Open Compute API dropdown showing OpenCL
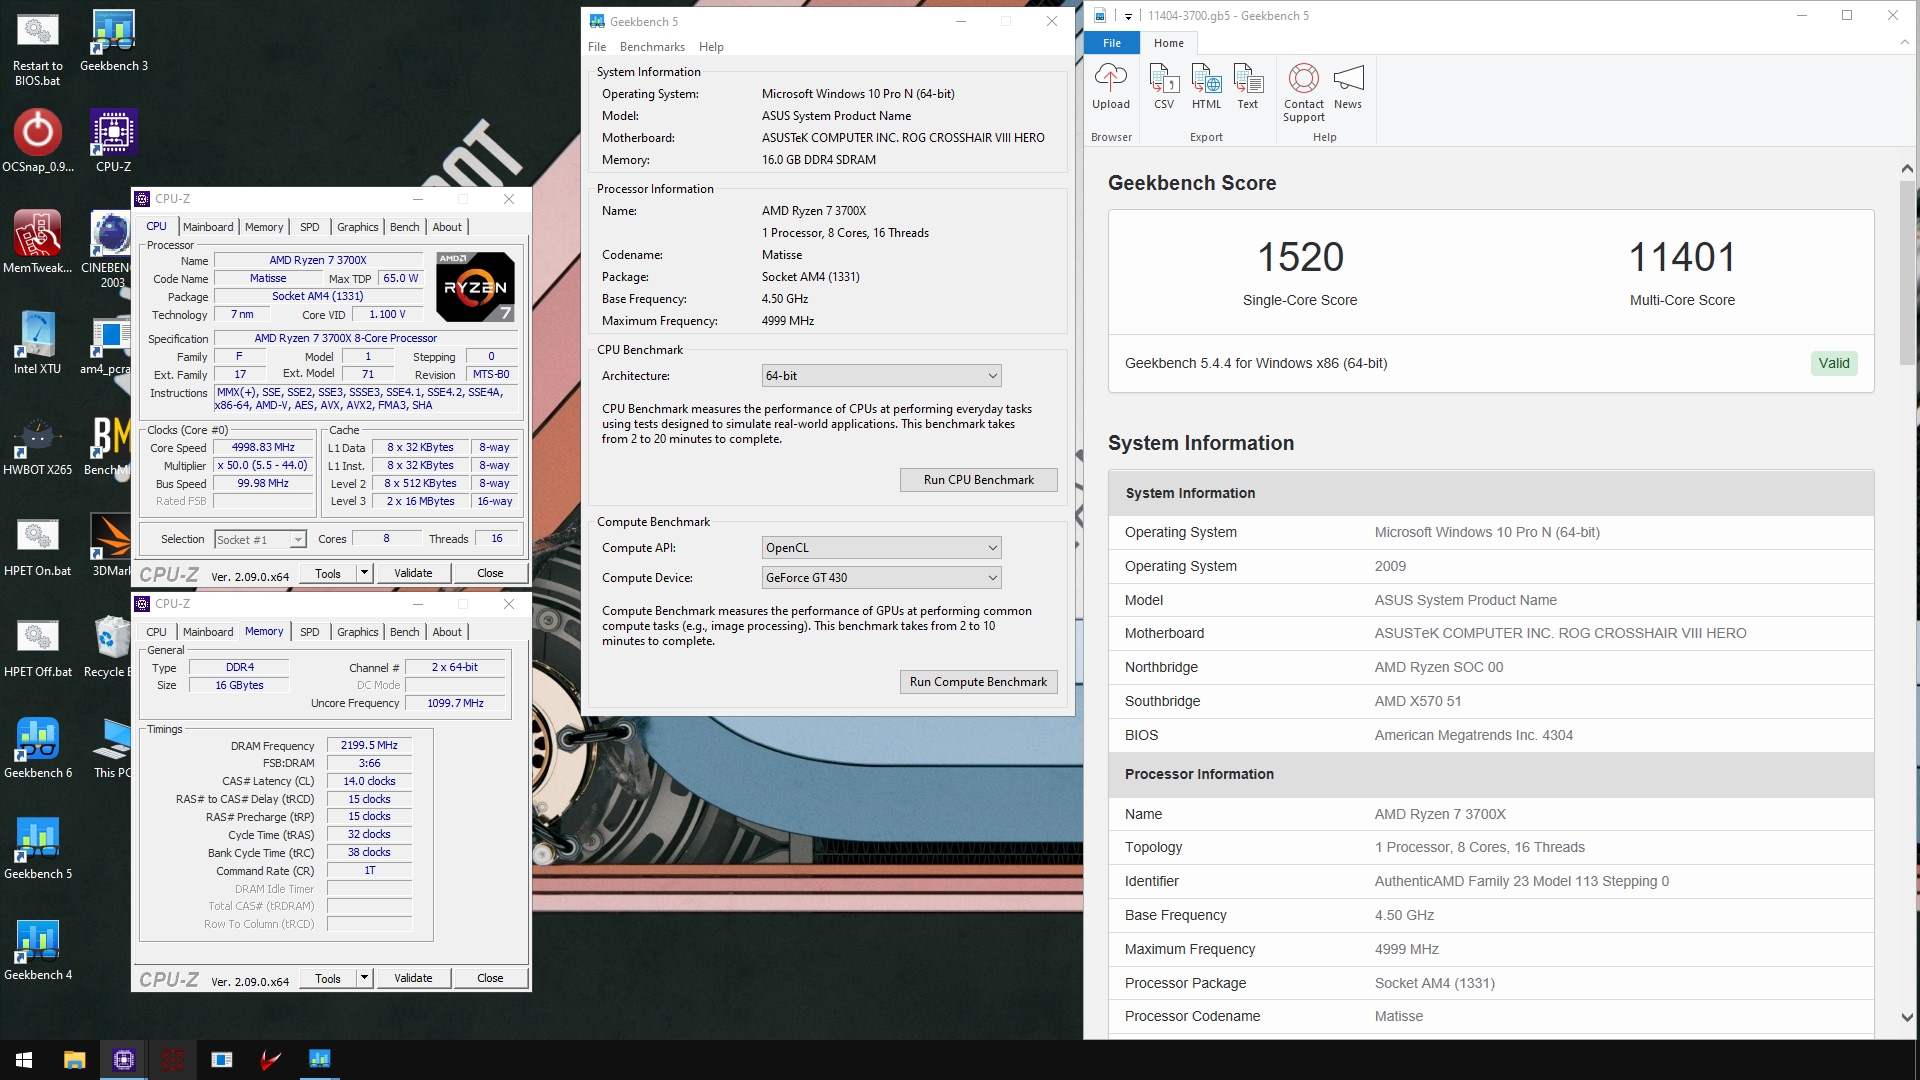 881,548
